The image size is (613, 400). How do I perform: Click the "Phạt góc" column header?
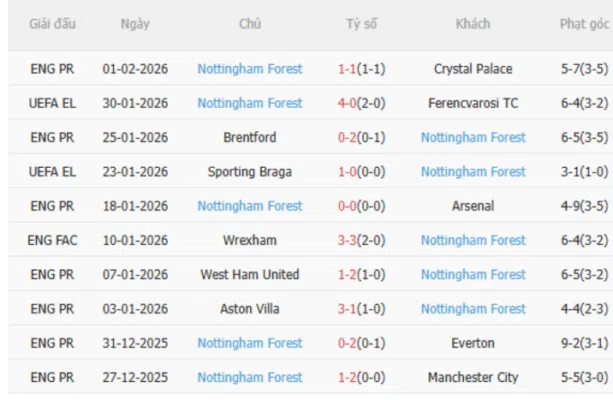(x=581, y=23)
